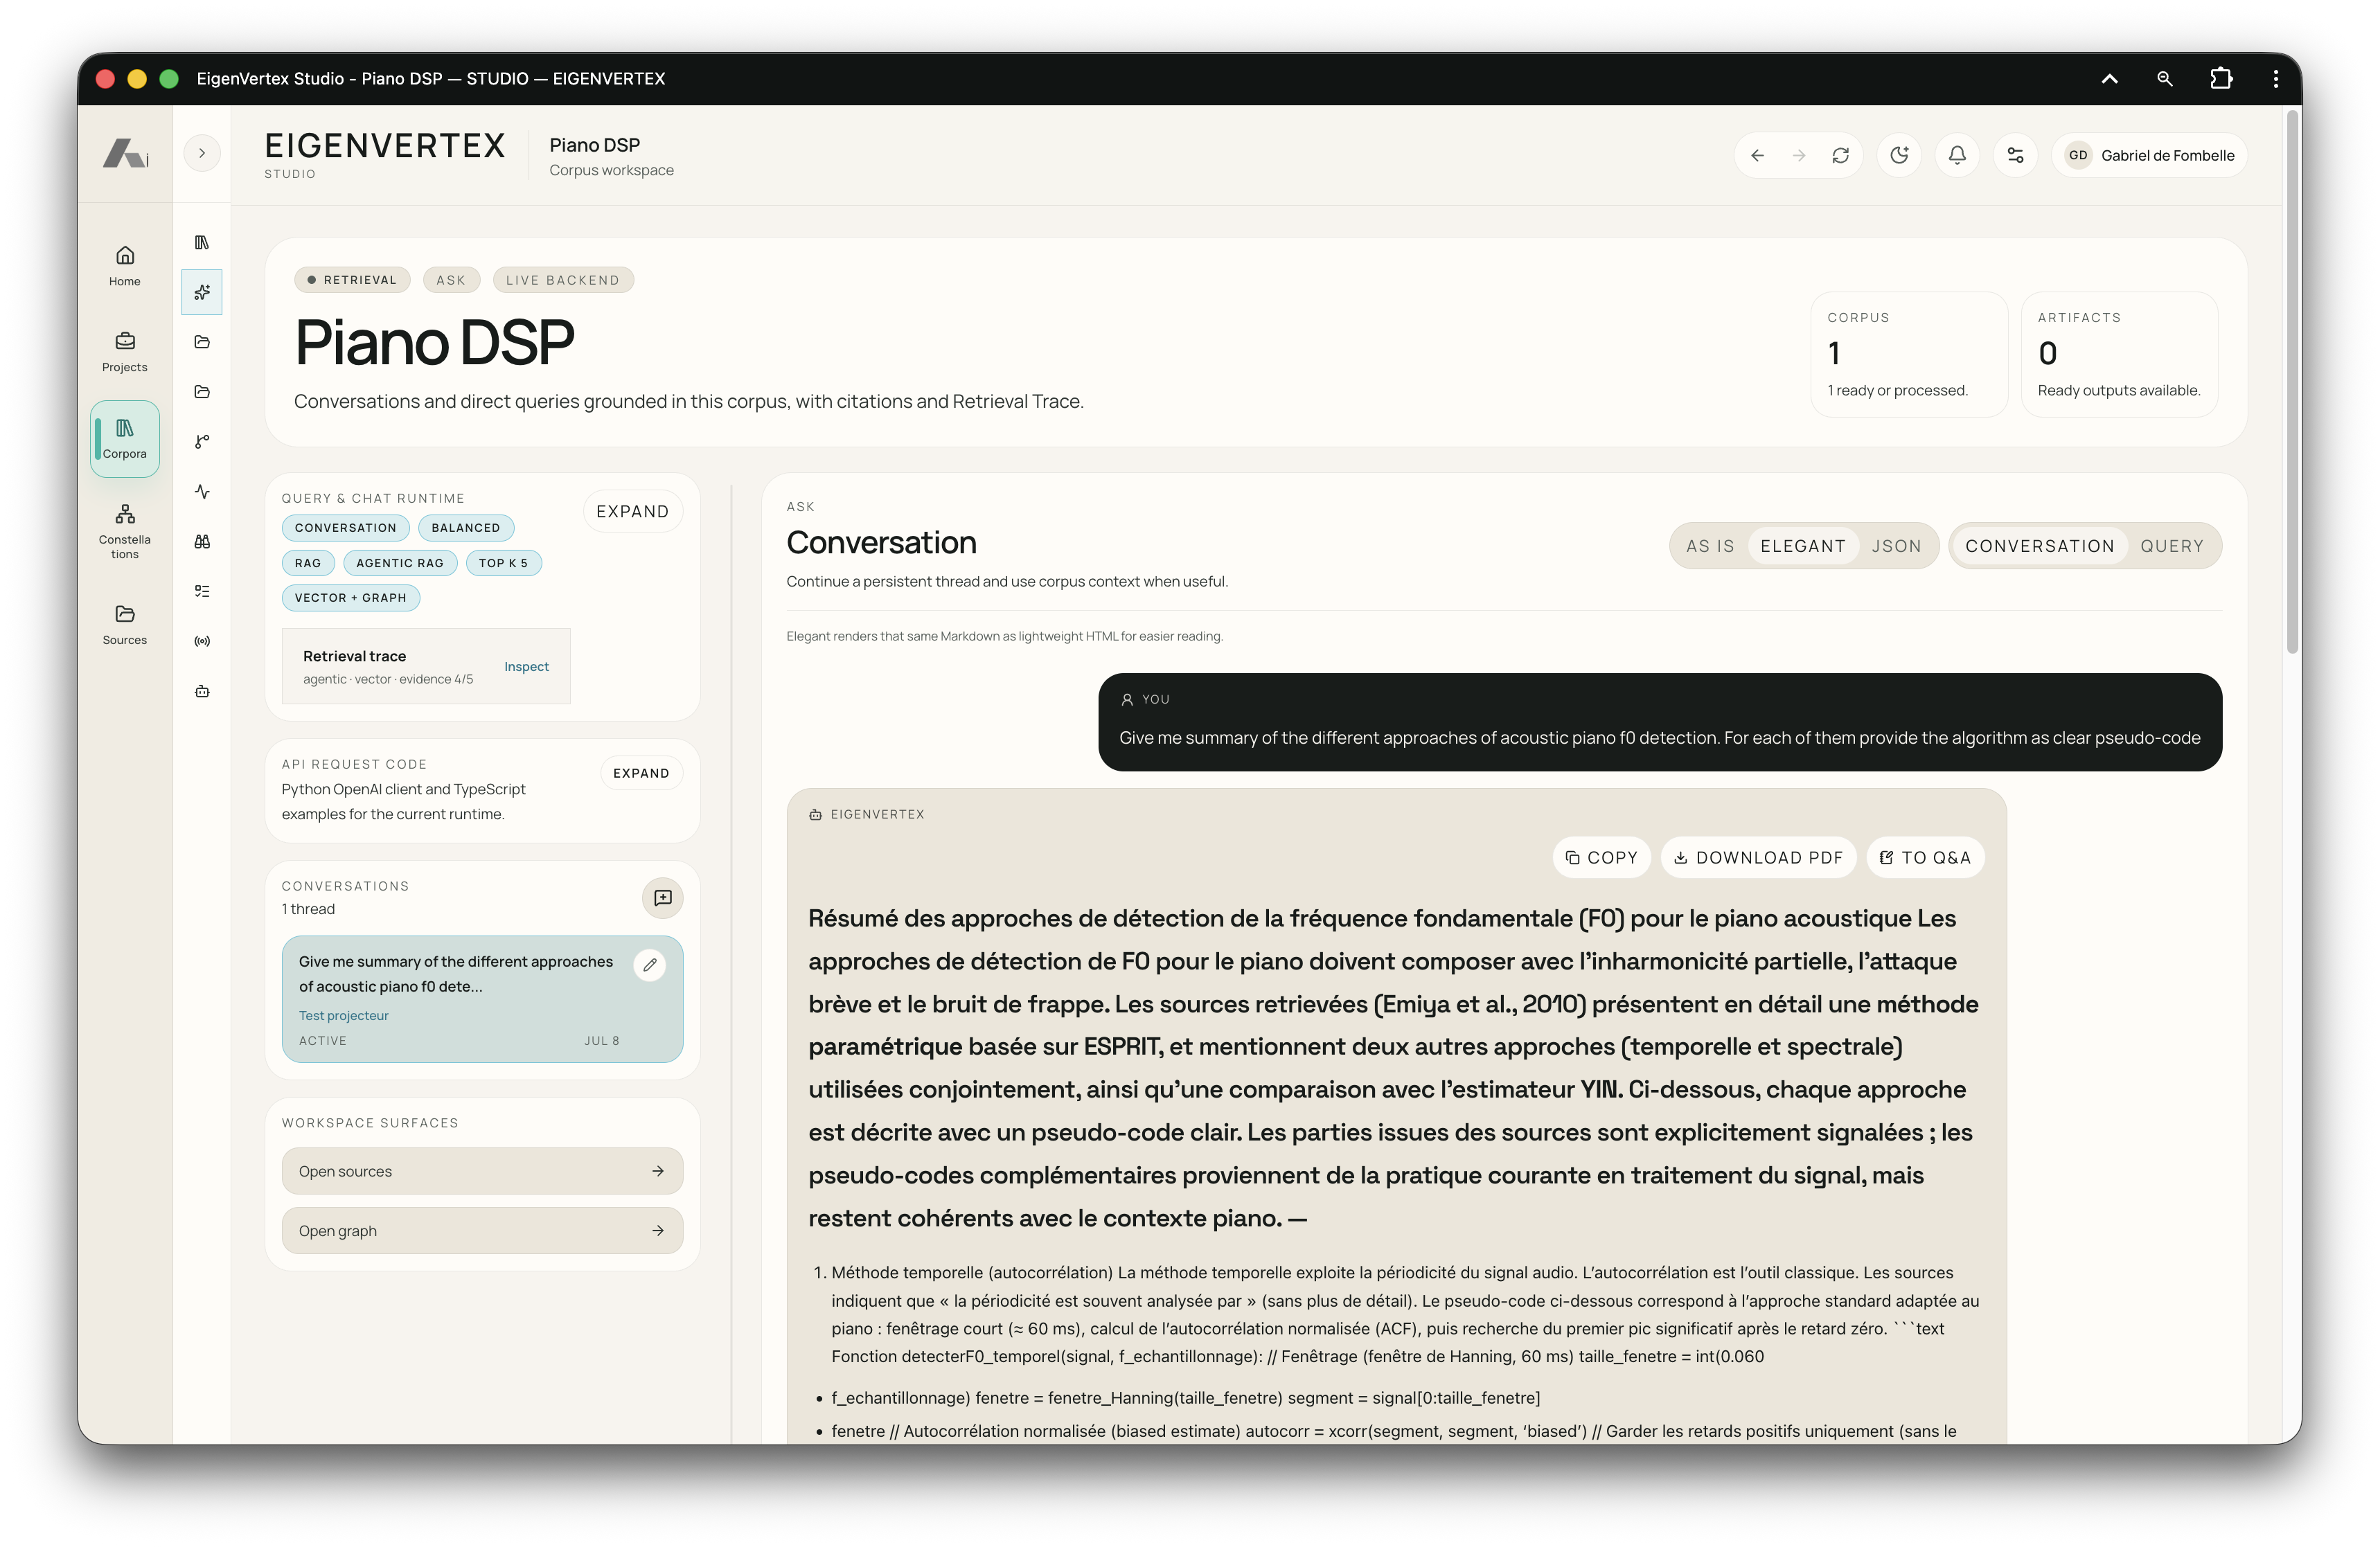
Task: Click the activity pulse icon
Action: pyautogui.click(x=202, y=492)
